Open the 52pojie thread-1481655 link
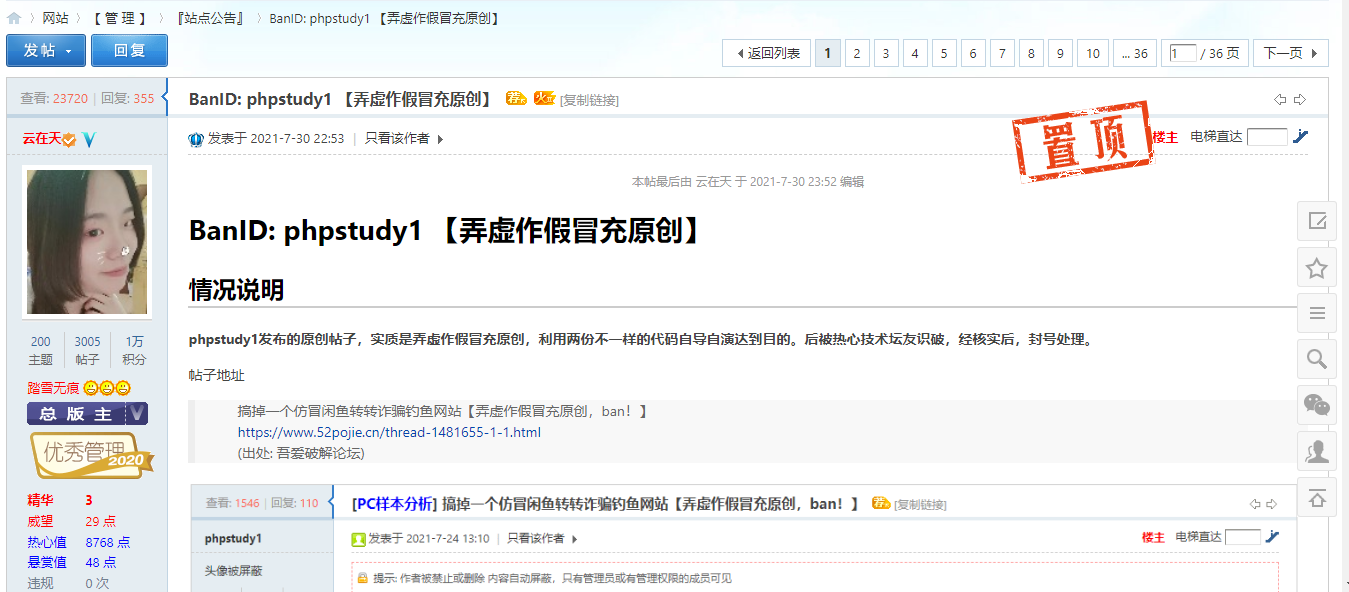This screenshot has width=1349, height=592. (x=389, y=432)
